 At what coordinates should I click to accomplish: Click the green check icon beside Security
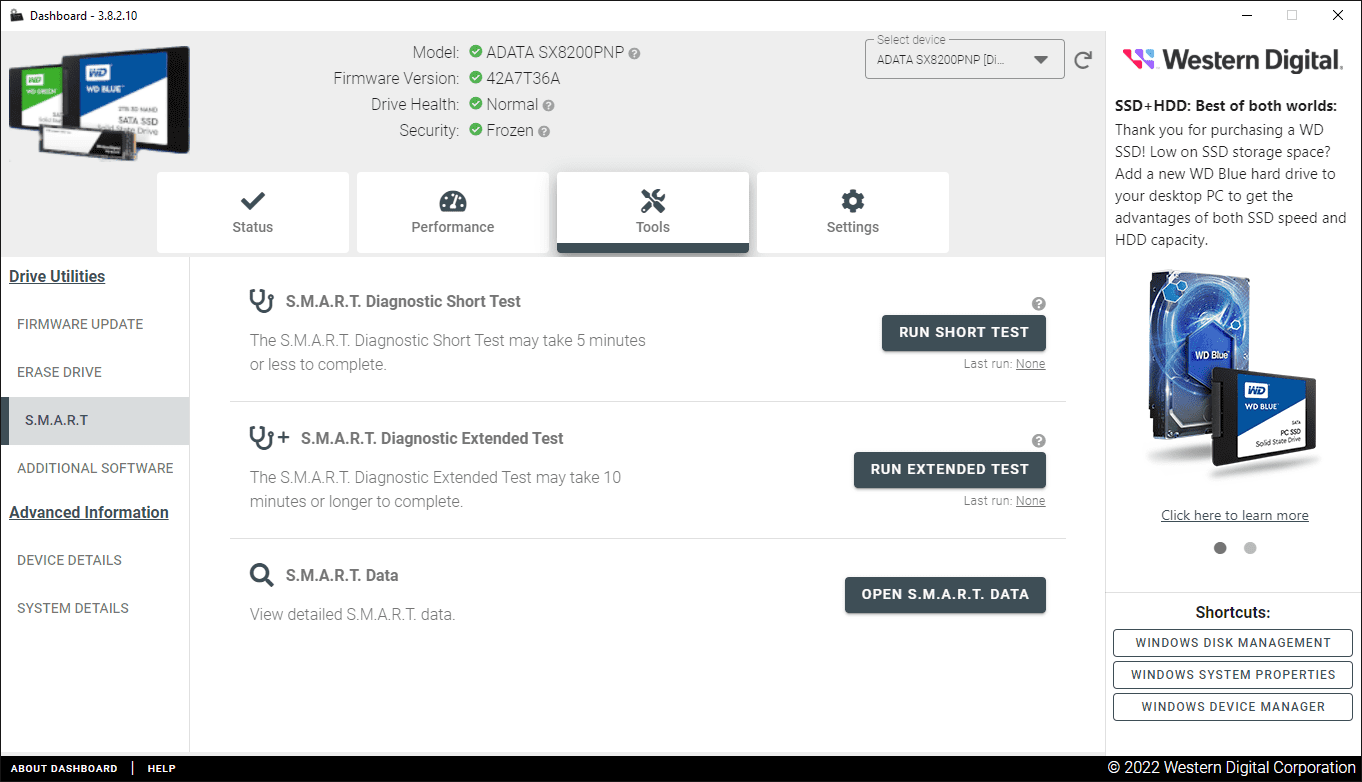(x=476, y=130)
